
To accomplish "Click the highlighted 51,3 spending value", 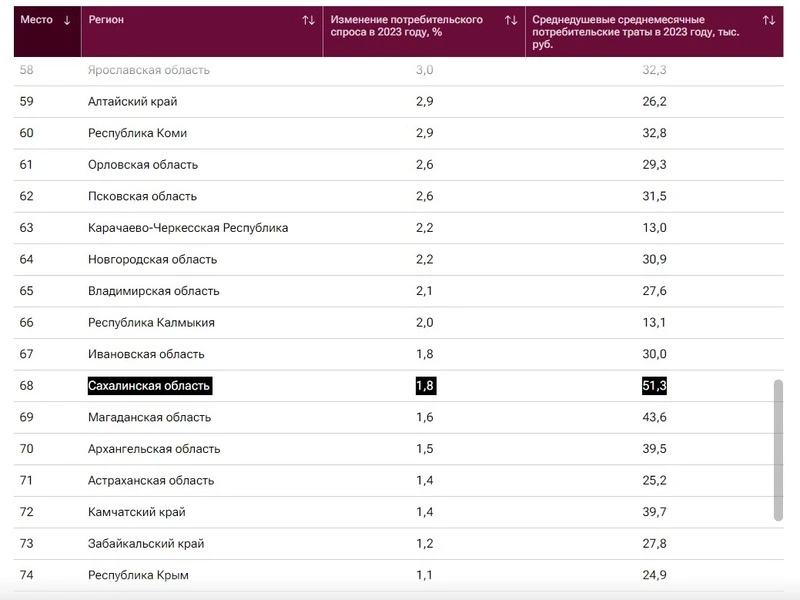I will (654, 386).
